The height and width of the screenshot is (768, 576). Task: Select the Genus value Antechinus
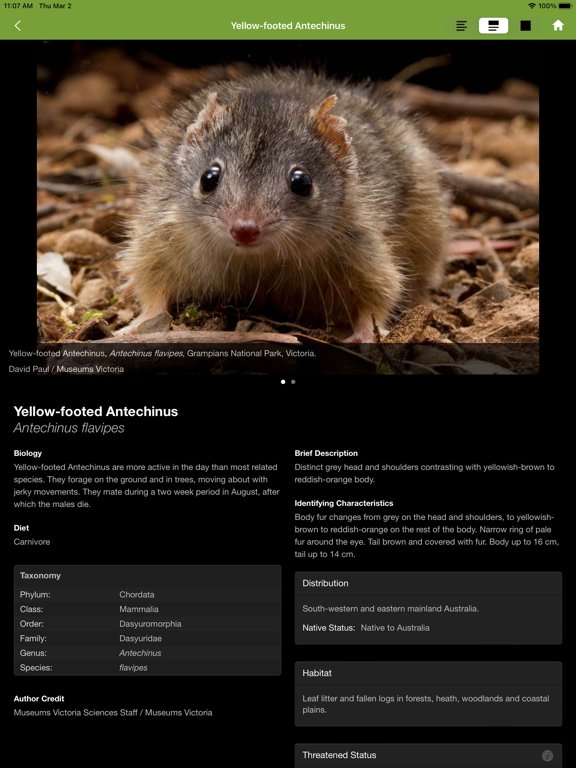pos(140,653)
